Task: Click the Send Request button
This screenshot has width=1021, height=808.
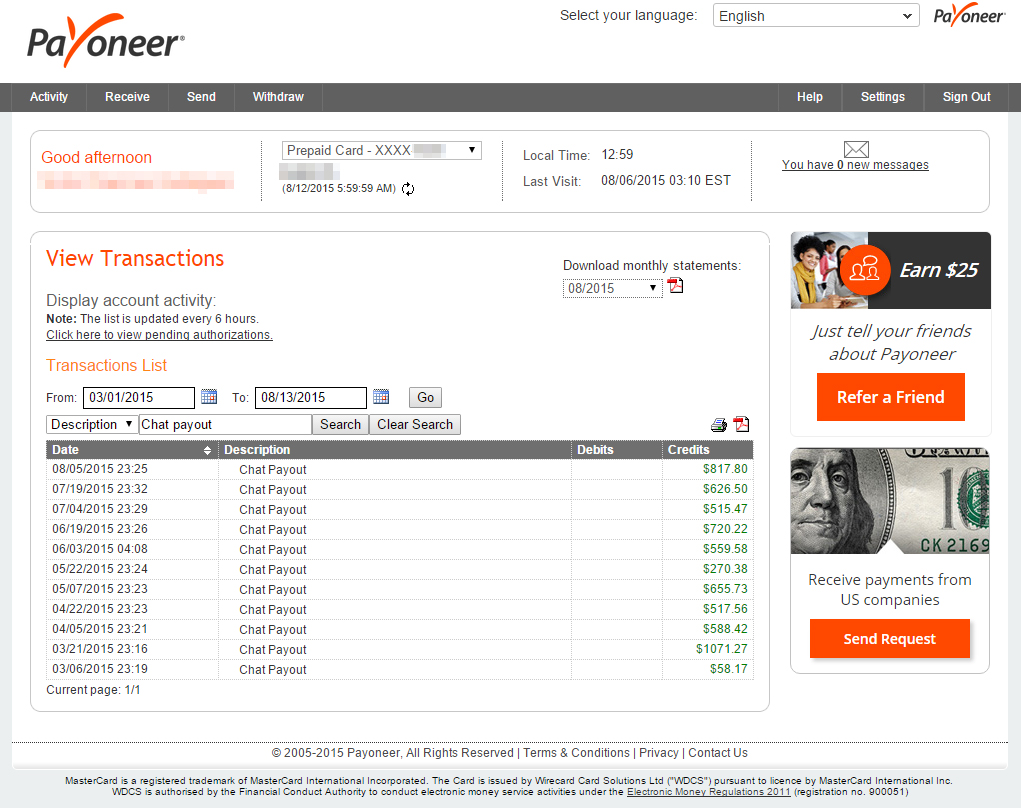Action: click(x=889, y=639)
